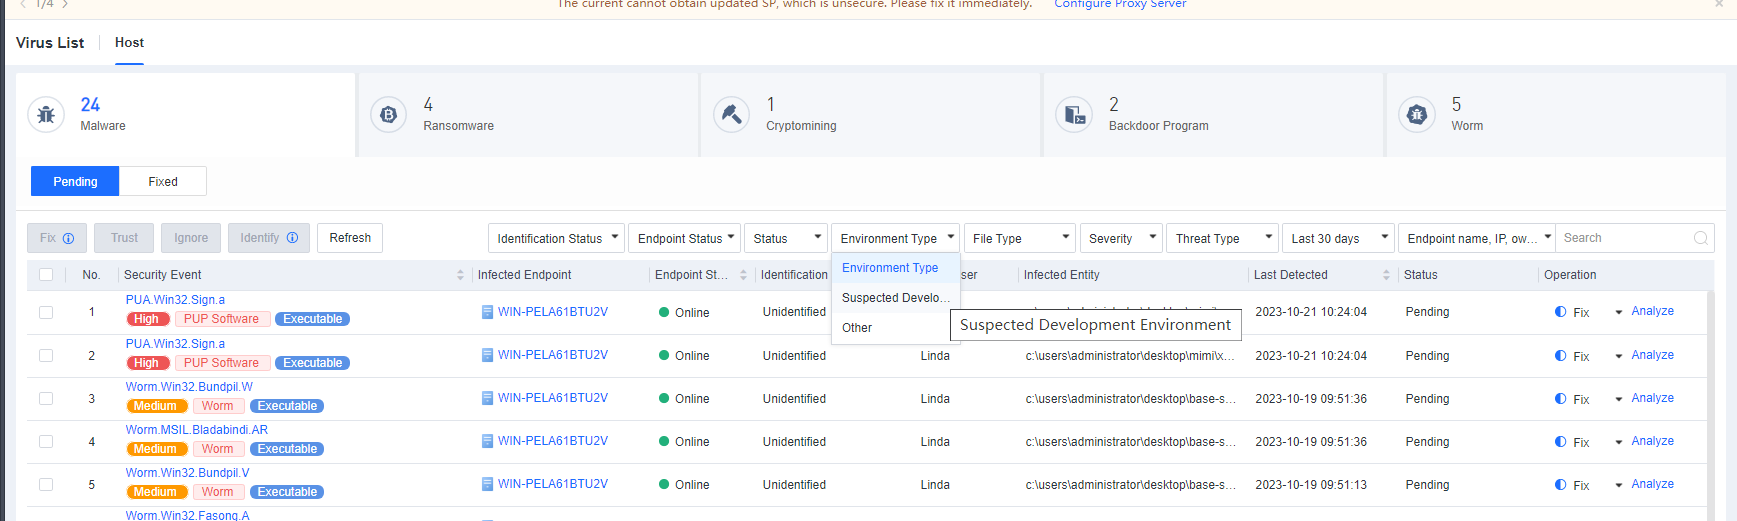Click the Ransomware bitcoin shield icon
Screen dimensions: 1737x521
coord(388,115)
